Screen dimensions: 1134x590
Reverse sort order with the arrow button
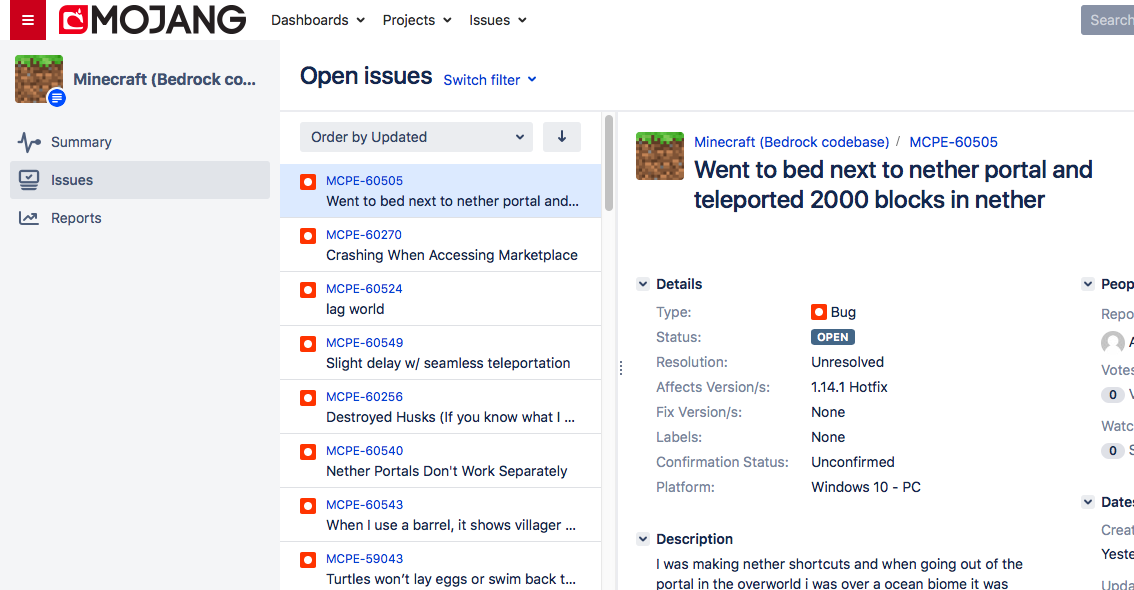562,137
